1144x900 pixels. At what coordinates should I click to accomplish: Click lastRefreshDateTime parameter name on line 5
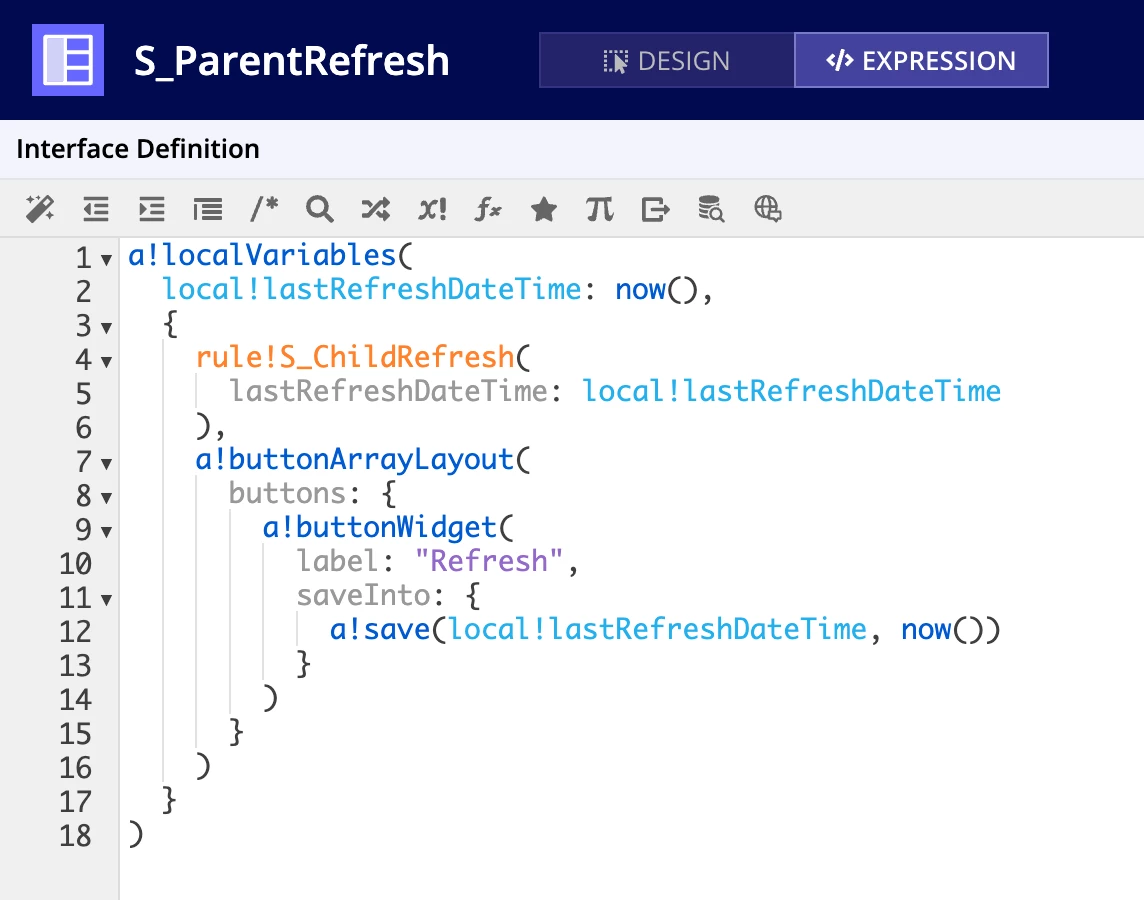[388, 392]
